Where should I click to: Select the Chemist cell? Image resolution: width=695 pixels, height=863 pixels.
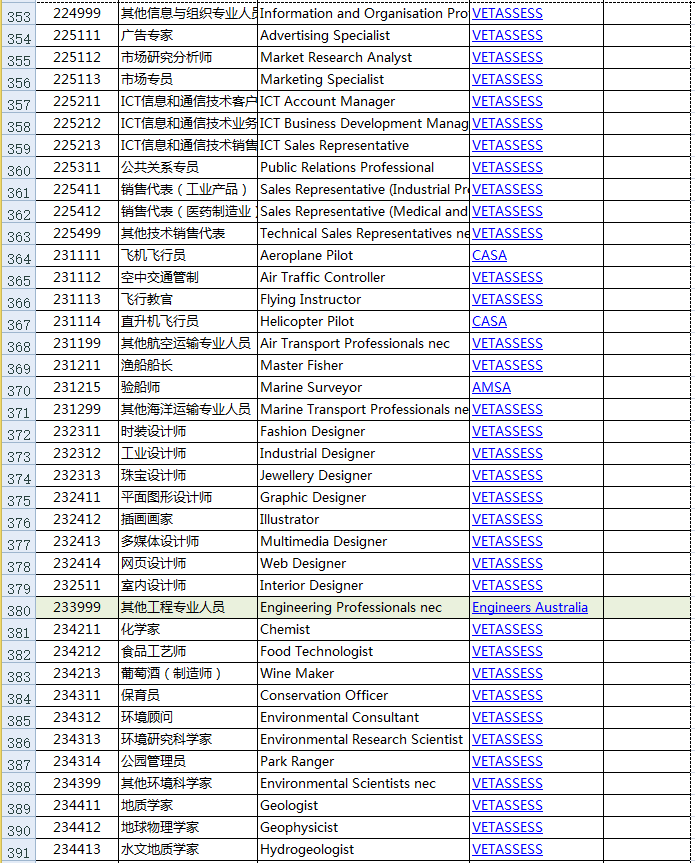click(363, 630)
